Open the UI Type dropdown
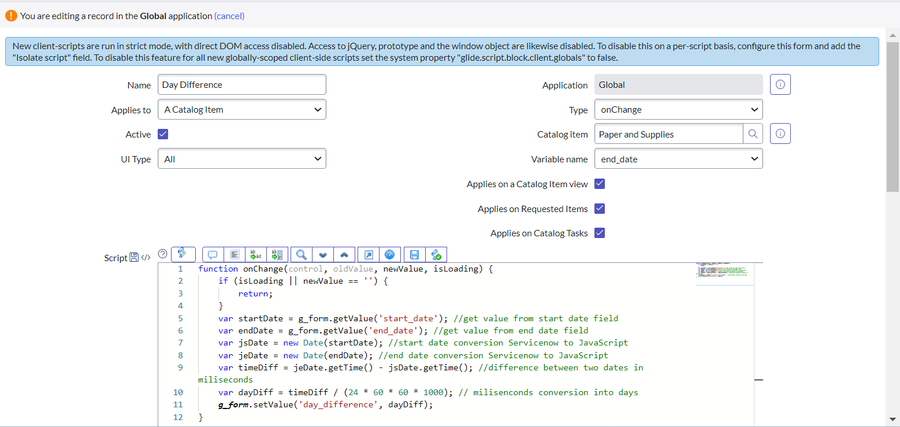The height and width of the screenshot is (427, 900). (x=242, y=159)
